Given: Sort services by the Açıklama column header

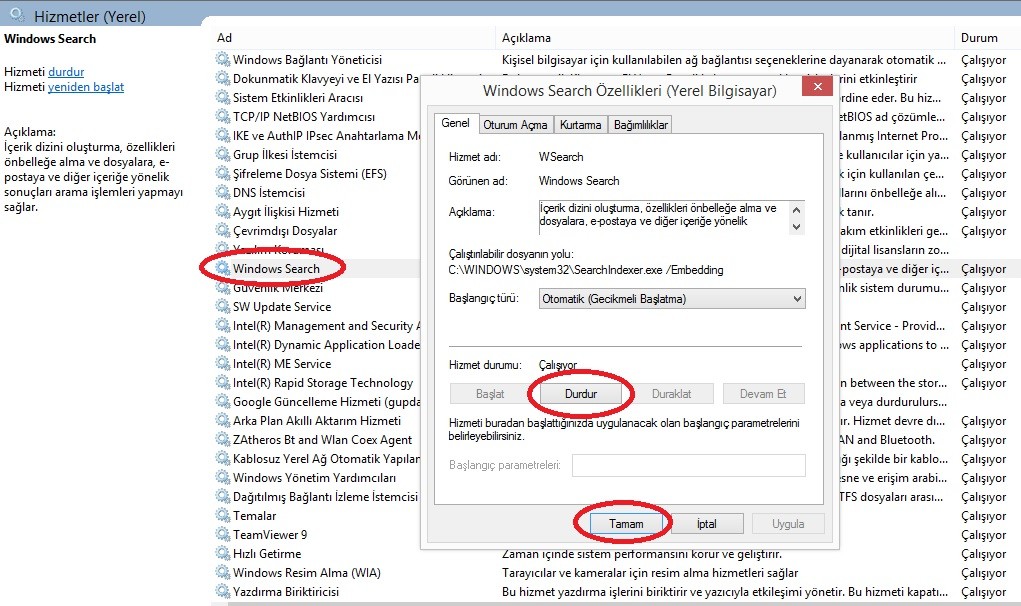Looking at the screenshot, I should [x=725, y=38].
